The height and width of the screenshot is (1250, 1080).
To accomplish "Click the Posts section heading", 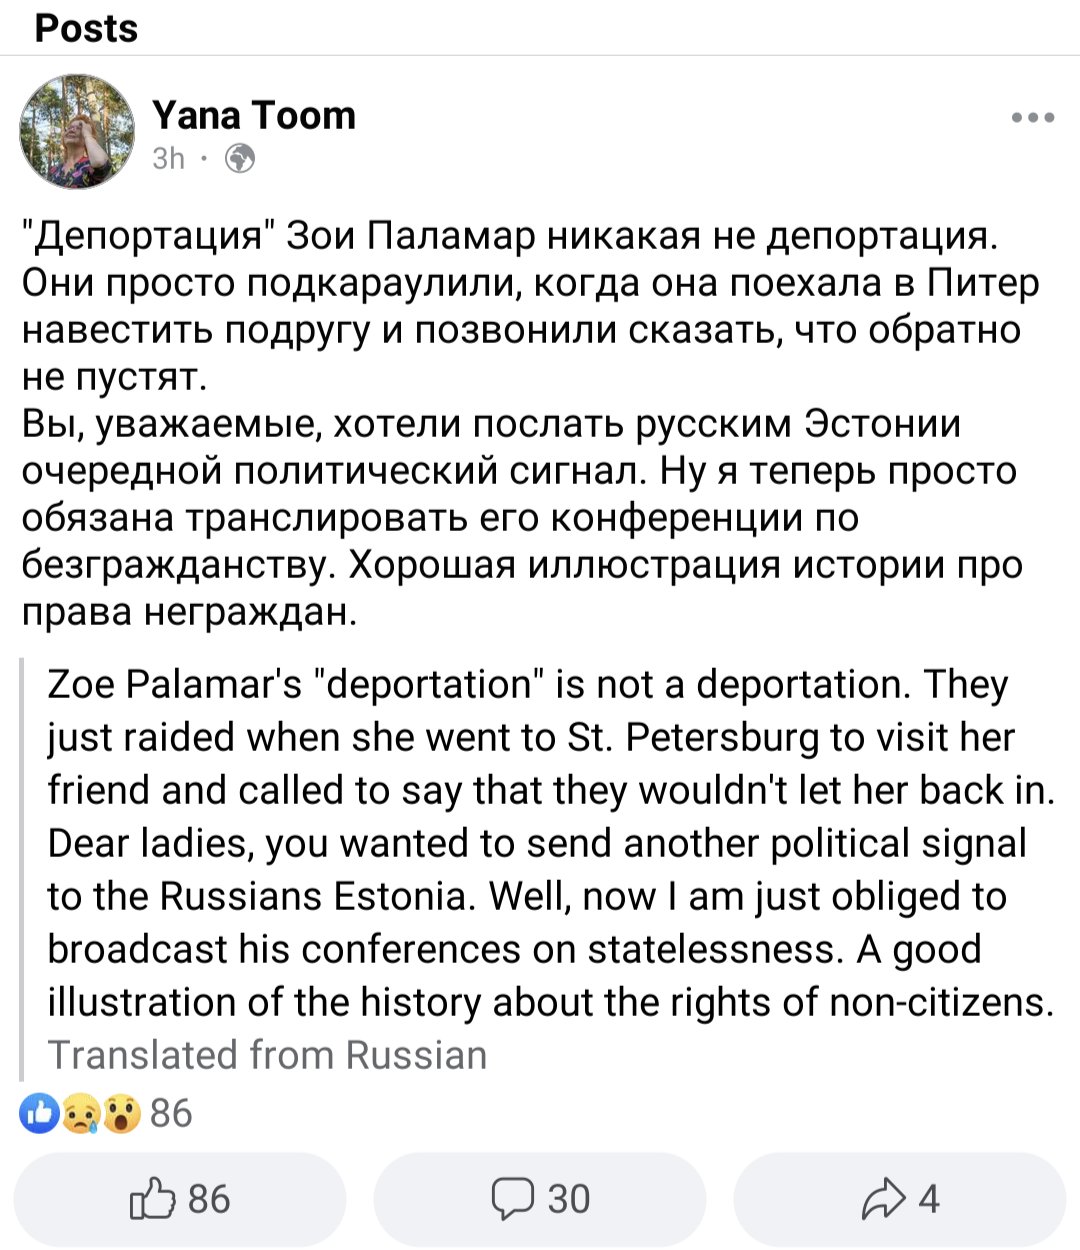I will (86, 28).
